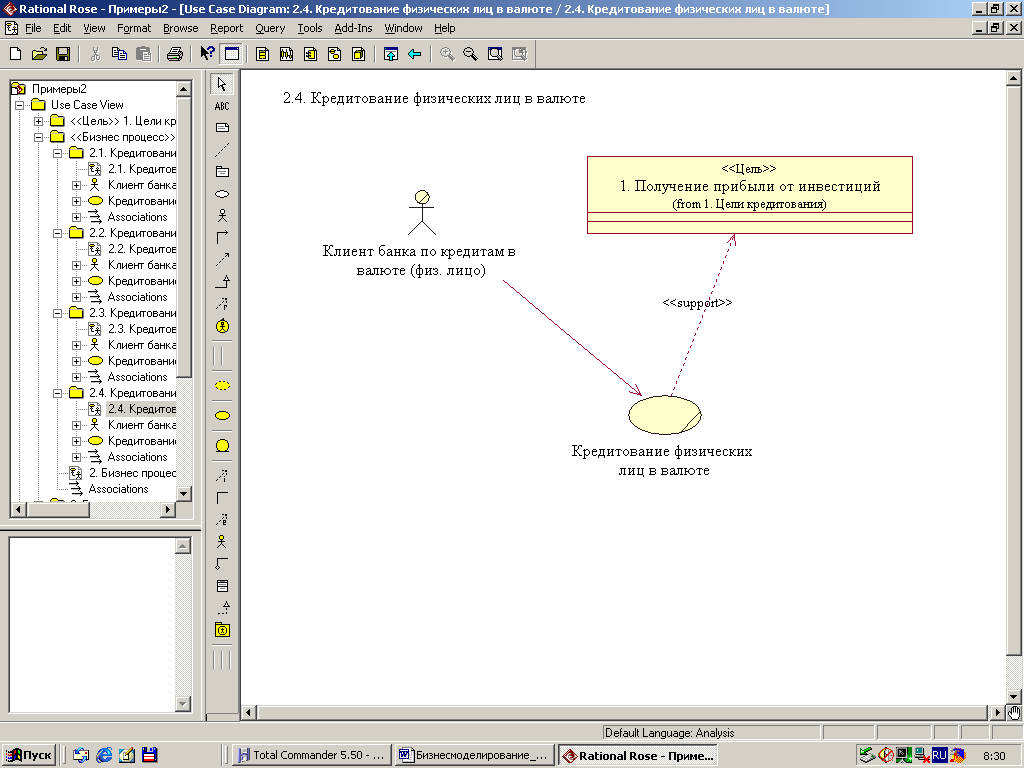Screen dimensions: 1024x768
Task: Select the Клиент банка actor on diagram
Action: (x=422, y=213)
